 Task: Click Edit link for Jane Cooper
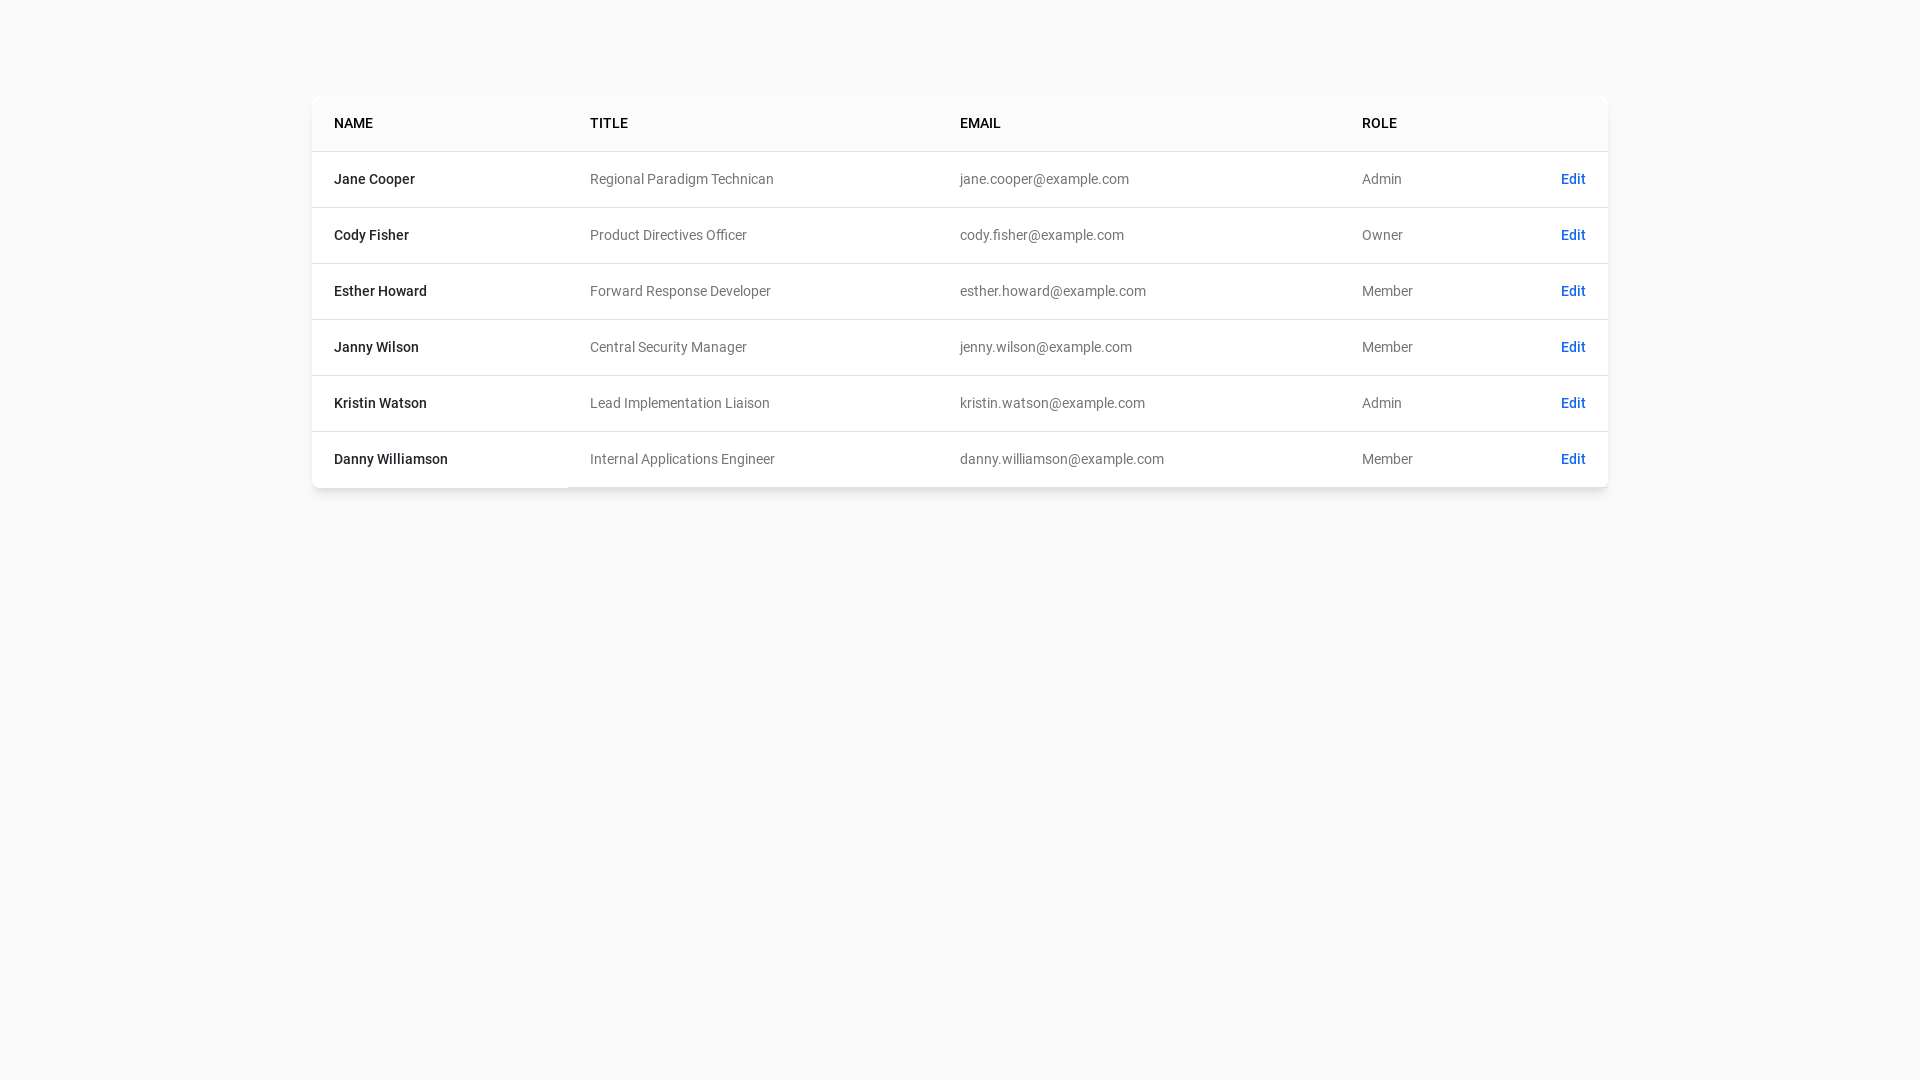tap(1572, 179)
